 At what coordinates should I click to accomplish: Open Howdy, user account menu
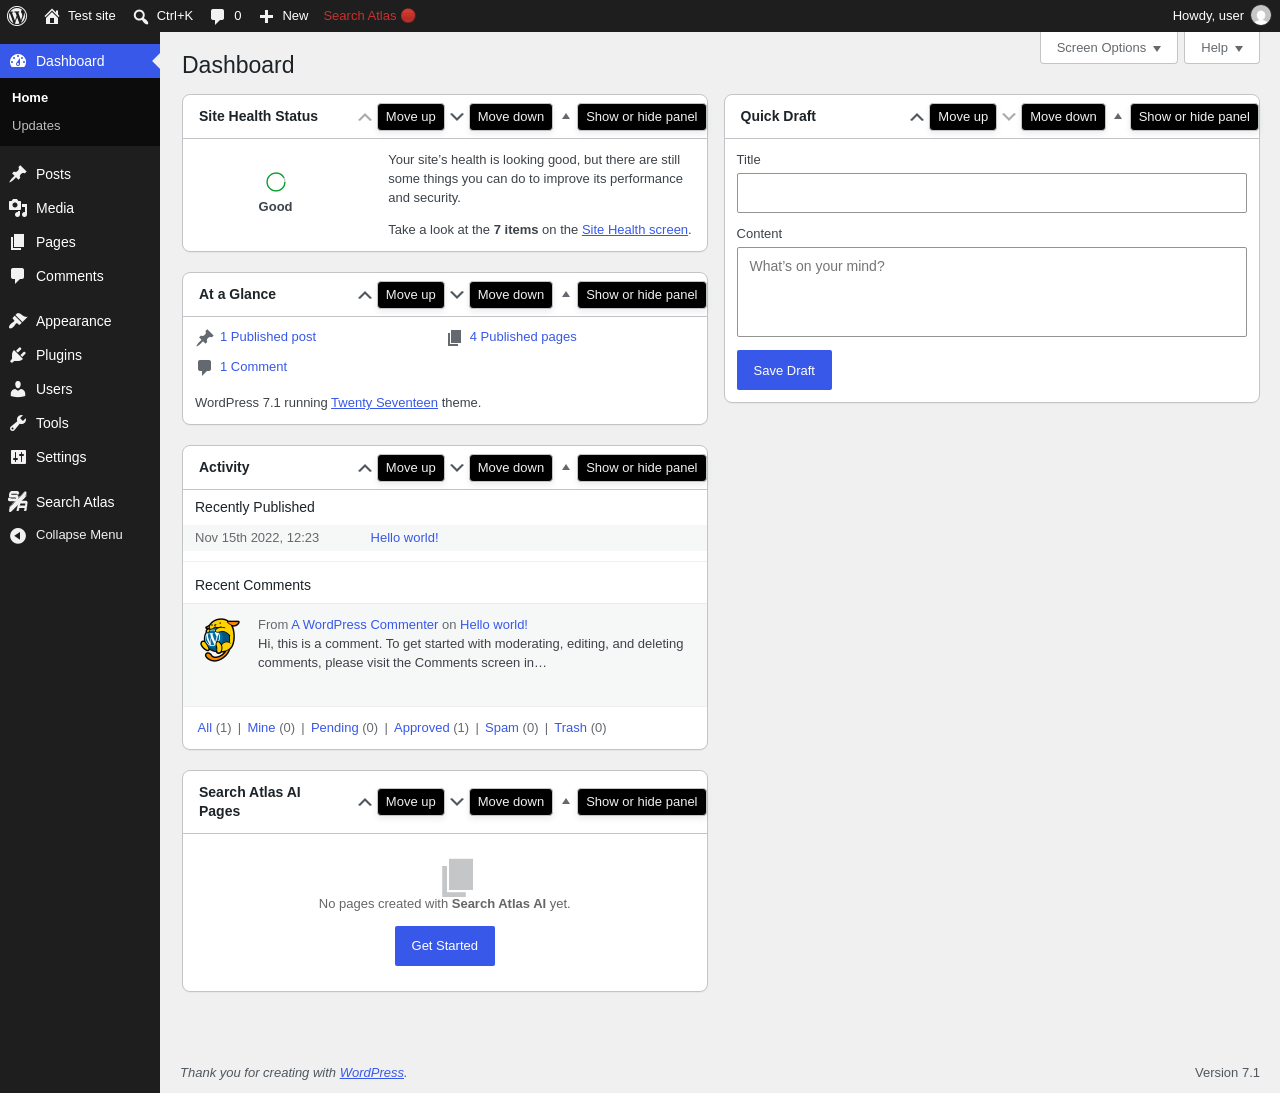click(x=1221, y=16)
